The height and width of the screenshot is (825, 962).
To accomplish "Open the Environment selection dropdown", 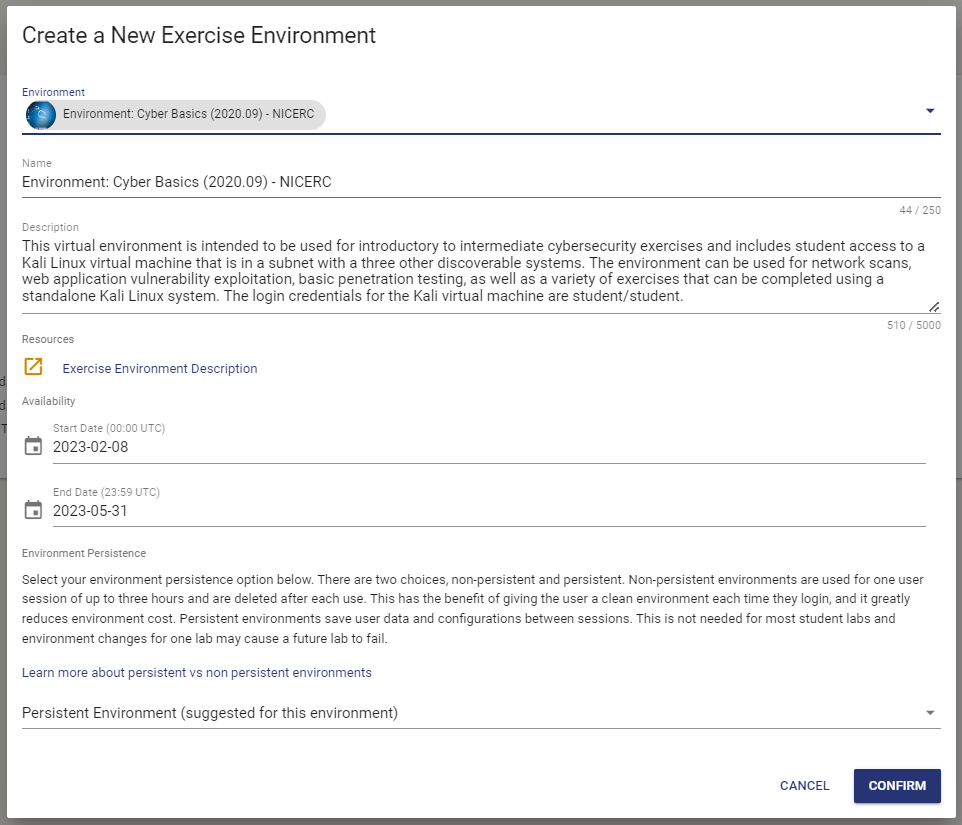I will point(929,111).
